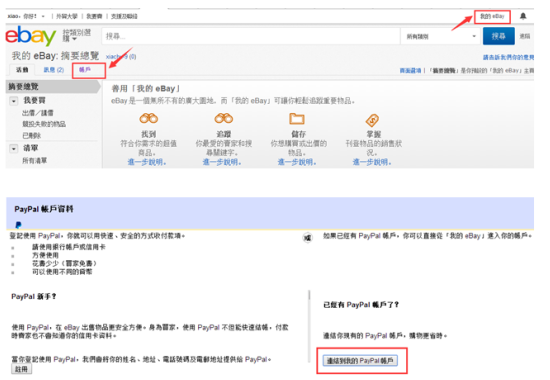550x380 pixels.
Task: Click the blue 搜尋 button
Action: 498,36
